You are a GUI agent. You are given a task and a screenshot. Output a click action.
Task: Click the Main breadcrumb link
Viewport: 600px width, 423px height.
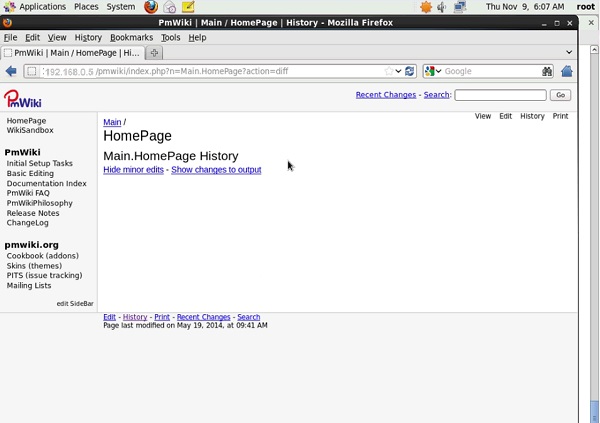[112, 122]
